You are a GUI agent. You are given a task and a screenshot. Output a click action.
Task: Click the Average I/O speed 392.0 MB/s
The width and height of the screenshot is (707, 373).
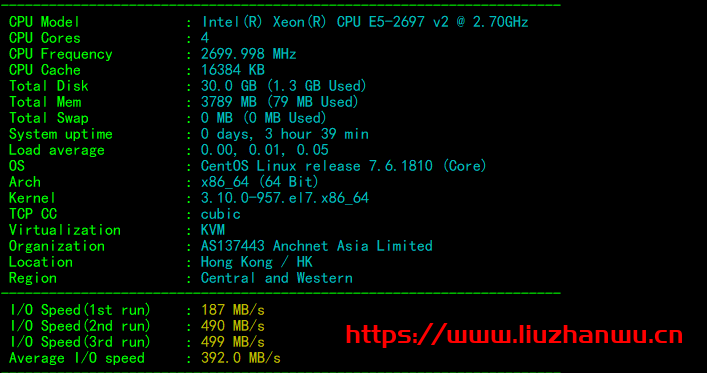(x=241, y=358)
